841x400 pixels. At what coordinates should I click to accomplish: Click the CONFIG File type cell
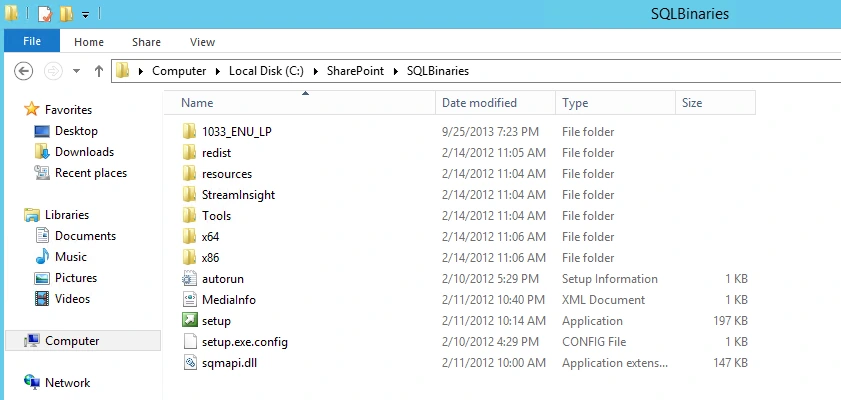point(594,342)
